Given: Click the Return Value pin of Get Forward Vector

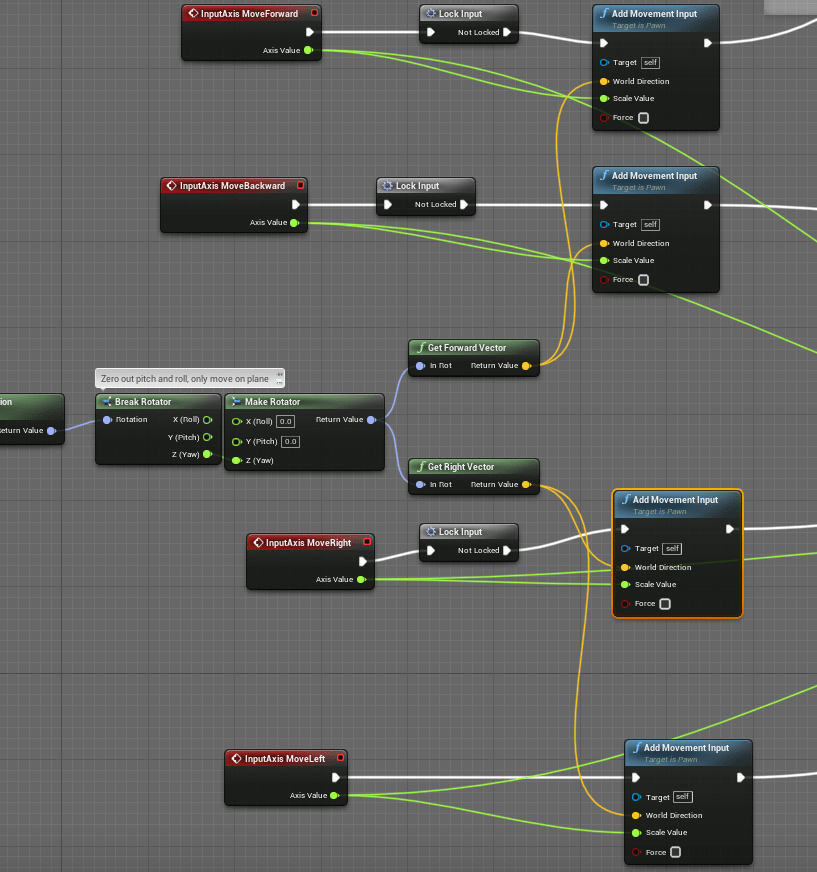Looking at the screenshot, I should pyautogui.click(x=526, y=366).
